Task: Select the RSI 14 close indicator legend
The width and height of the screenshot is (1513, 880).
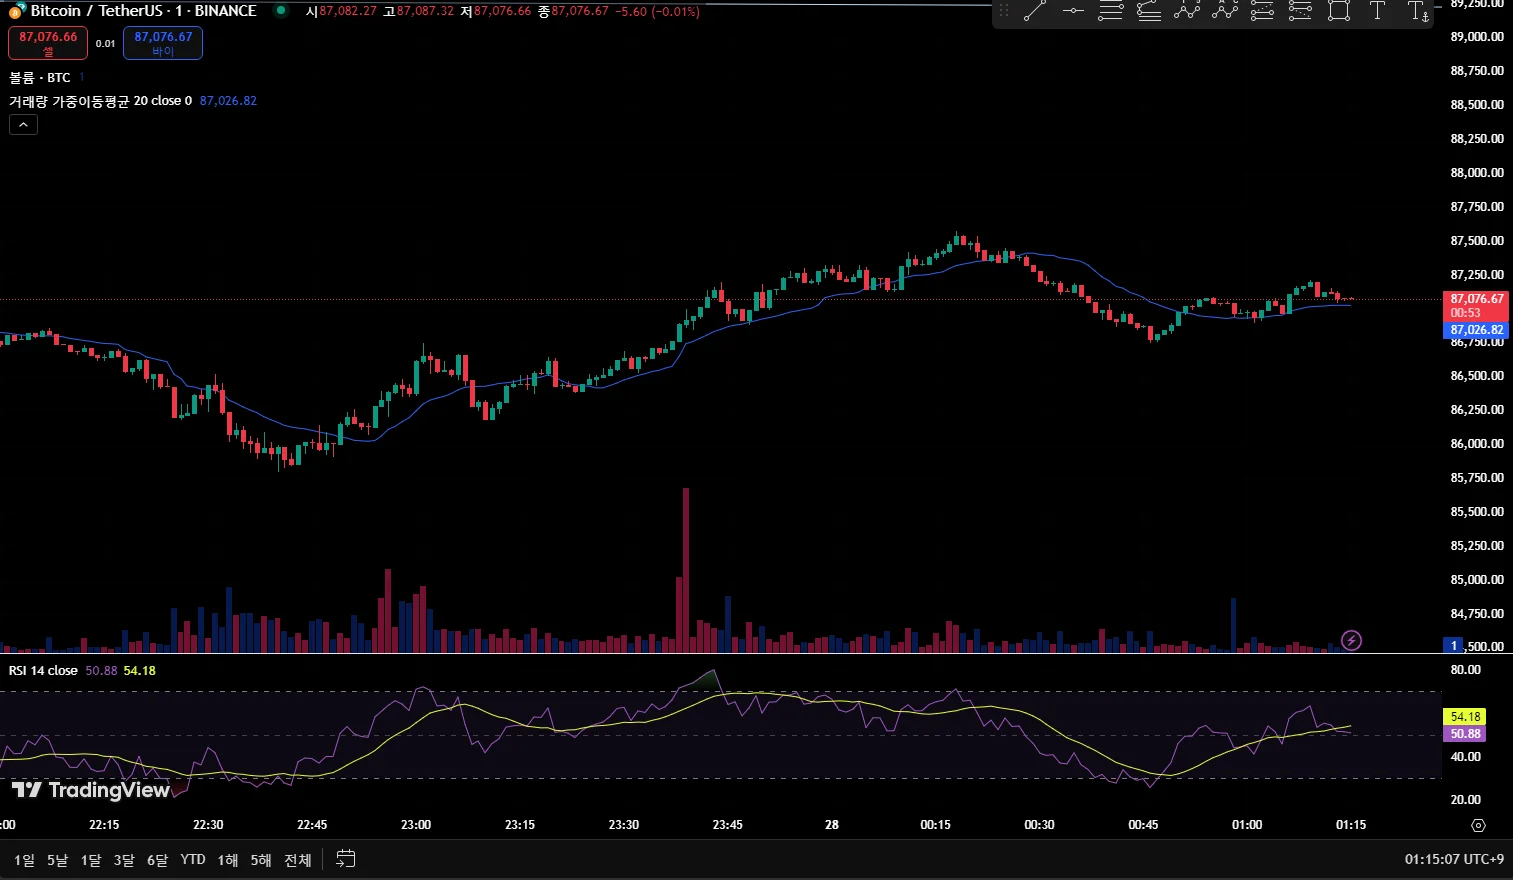Action: tap(43, 671)
